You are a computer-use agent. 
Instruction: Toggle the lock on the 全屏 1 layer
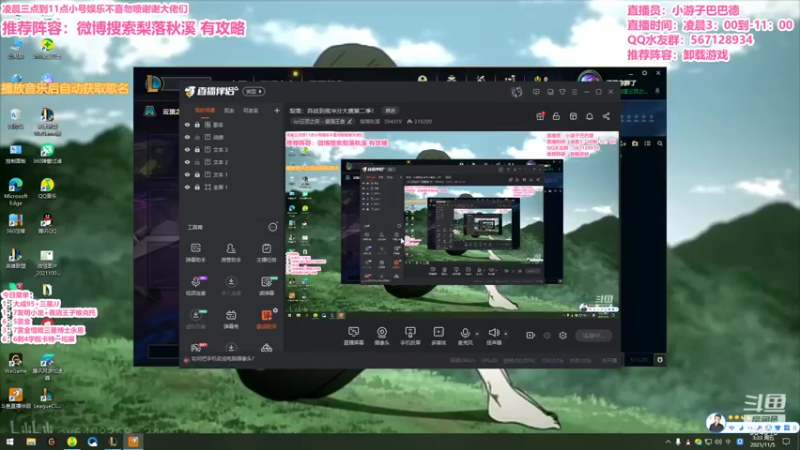pos(197,187)
